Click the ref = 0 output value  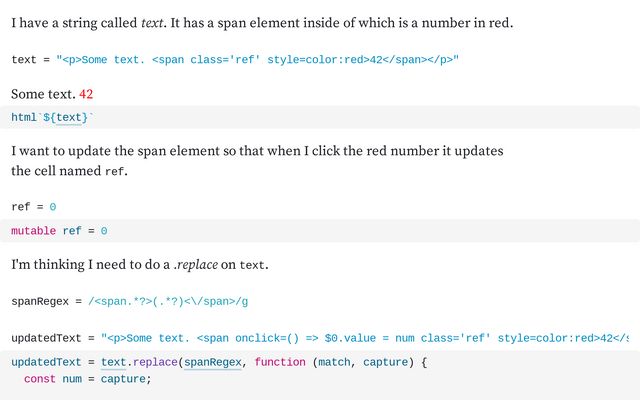click(53, 207)
